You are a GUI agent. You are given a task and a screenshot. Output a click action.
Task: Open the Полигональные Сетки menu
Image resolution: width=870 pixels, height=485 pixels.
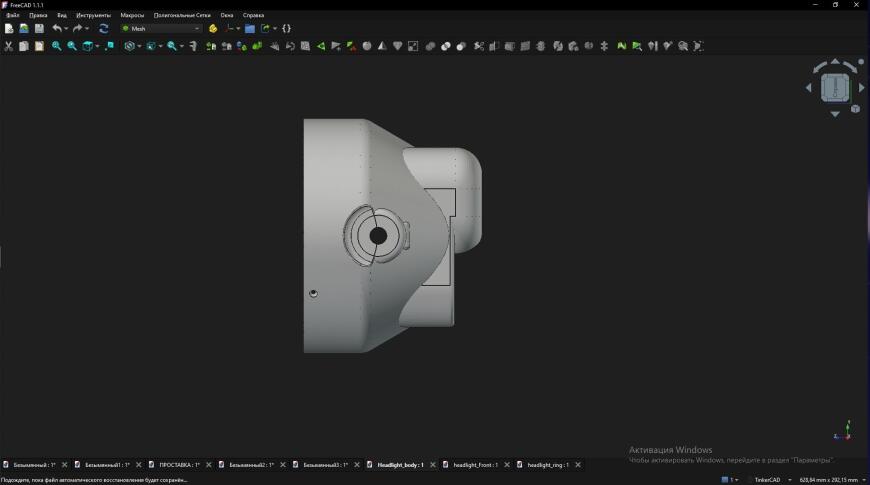182,15
